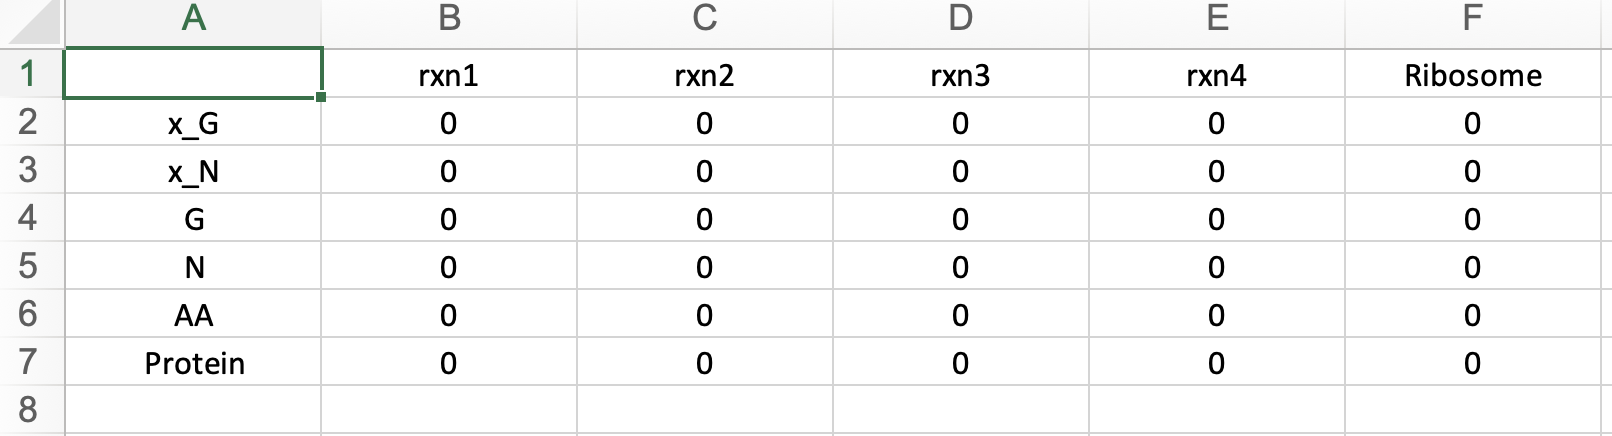Select Ribosome value in row N
1612x436 pixels.
1472,267
